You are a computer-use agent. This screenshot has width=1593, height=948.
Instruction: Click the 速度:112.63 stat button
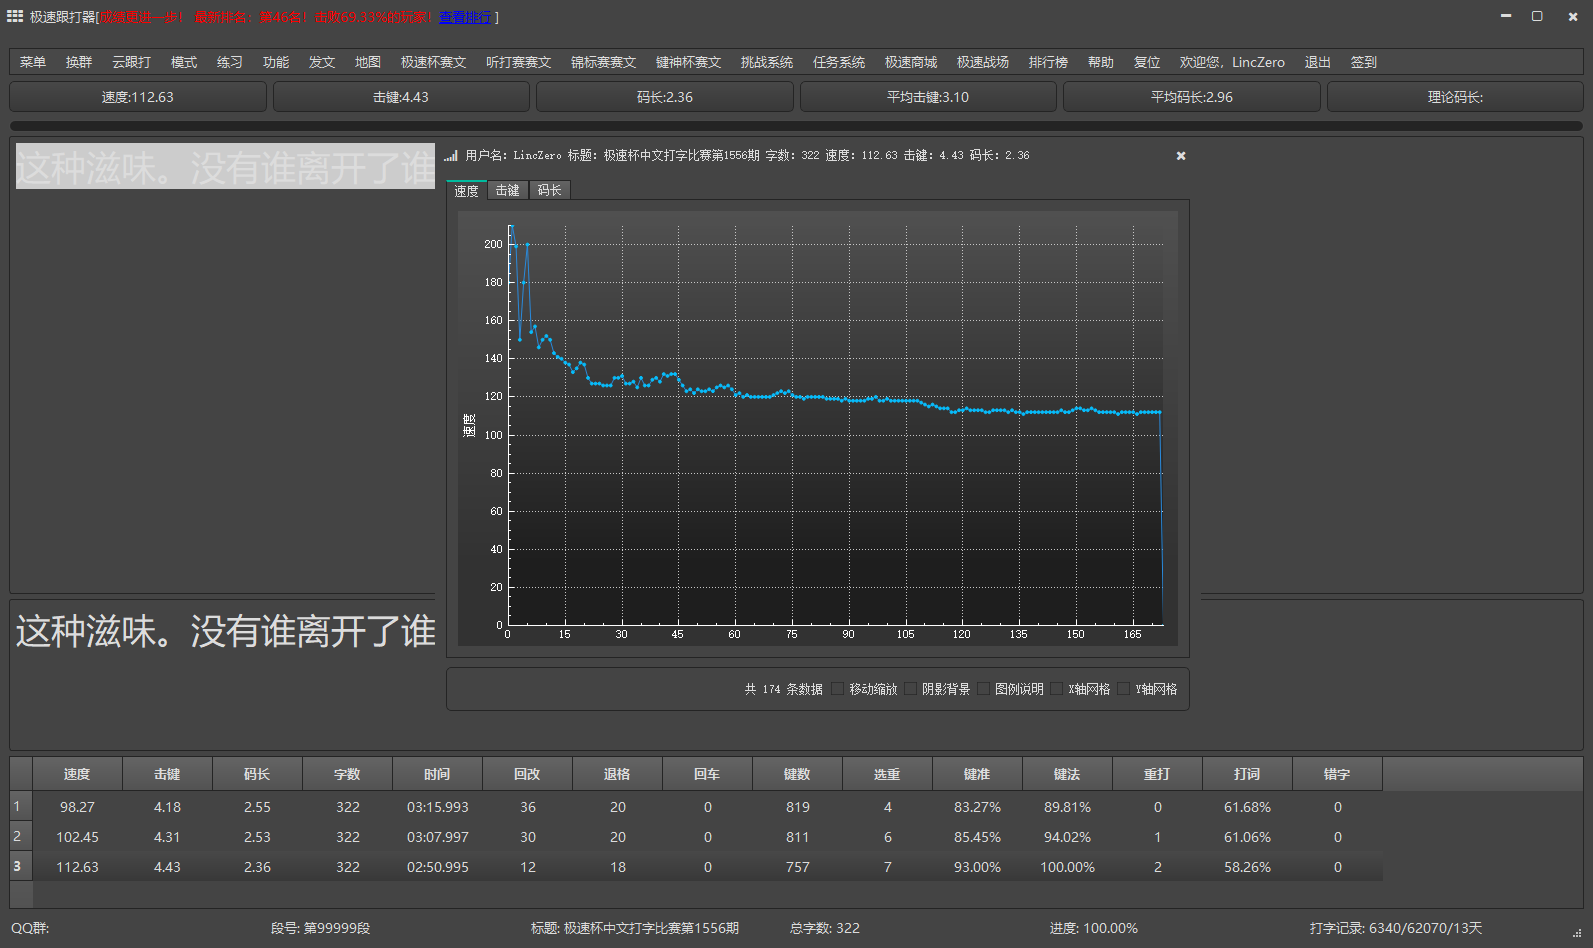138,97
